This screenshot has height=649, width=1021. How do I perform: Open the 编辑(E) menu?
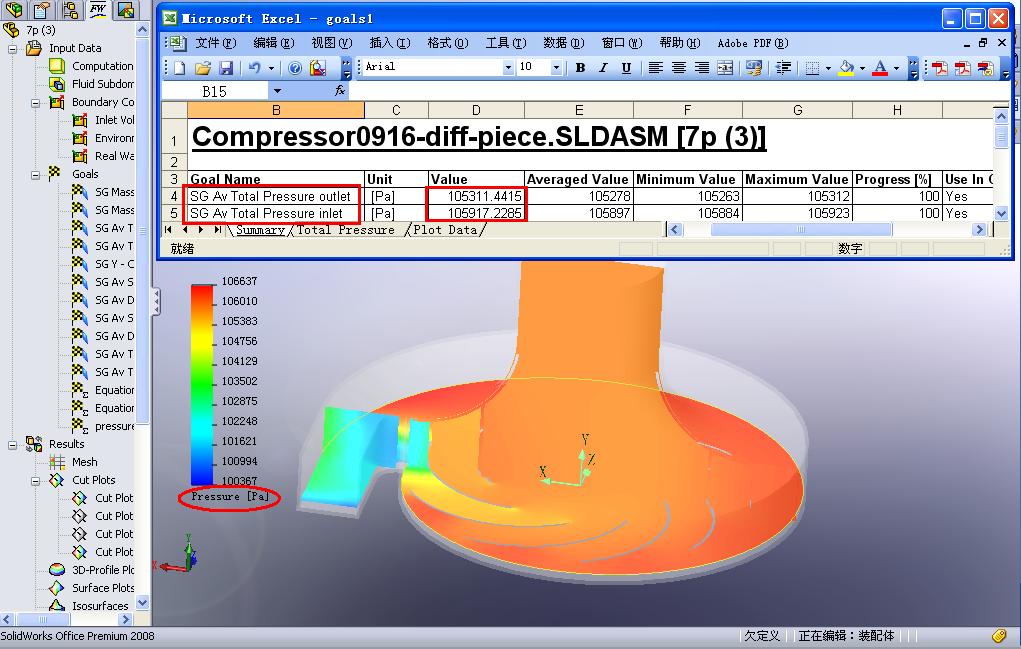(x=273, y=43)
